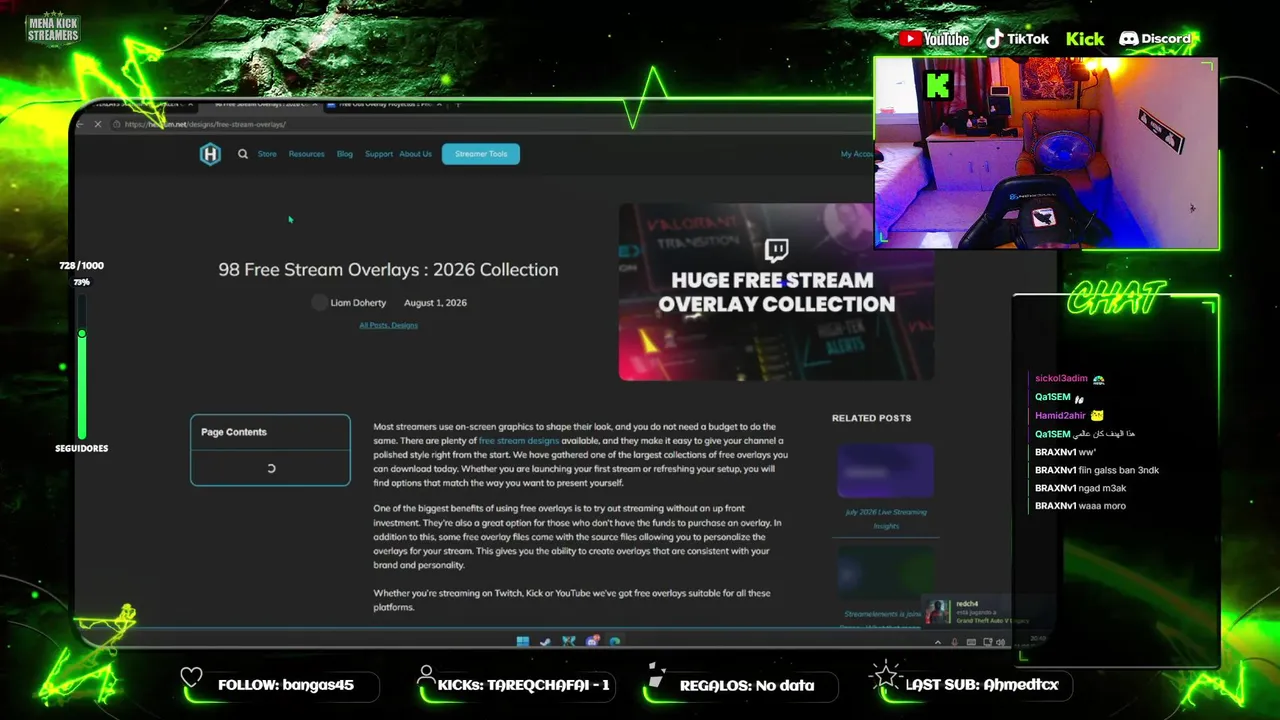Open the green related post thumbnail
This screenshot has width=1280, height=720.
886,570
